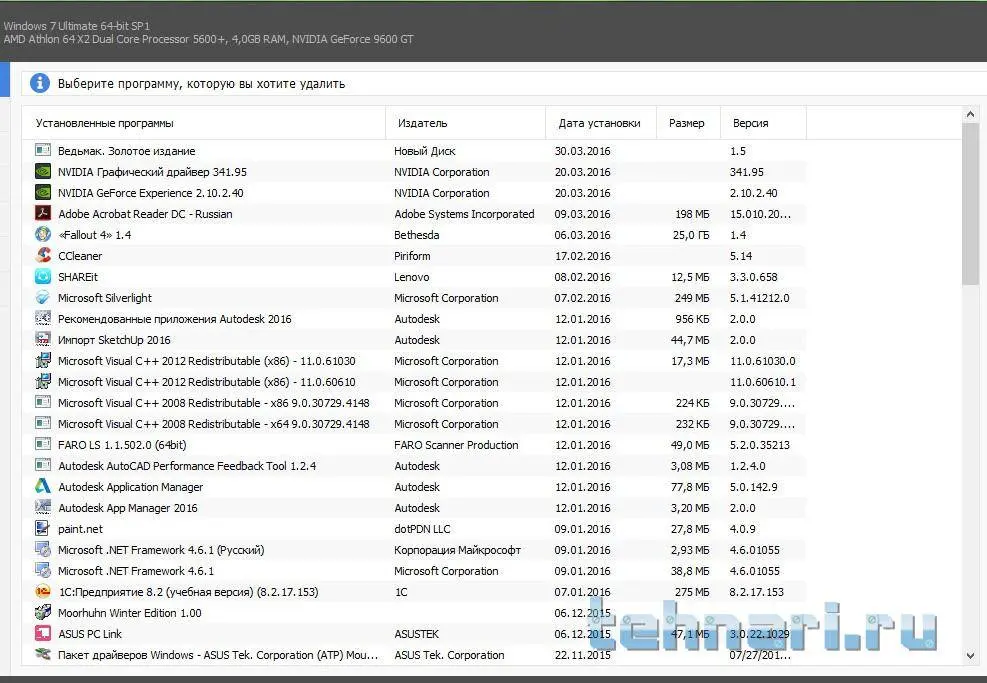Click the Visual C++ 2012 11.0.60610 icon
The image size is (987, 683).
[x=43, y=381]
